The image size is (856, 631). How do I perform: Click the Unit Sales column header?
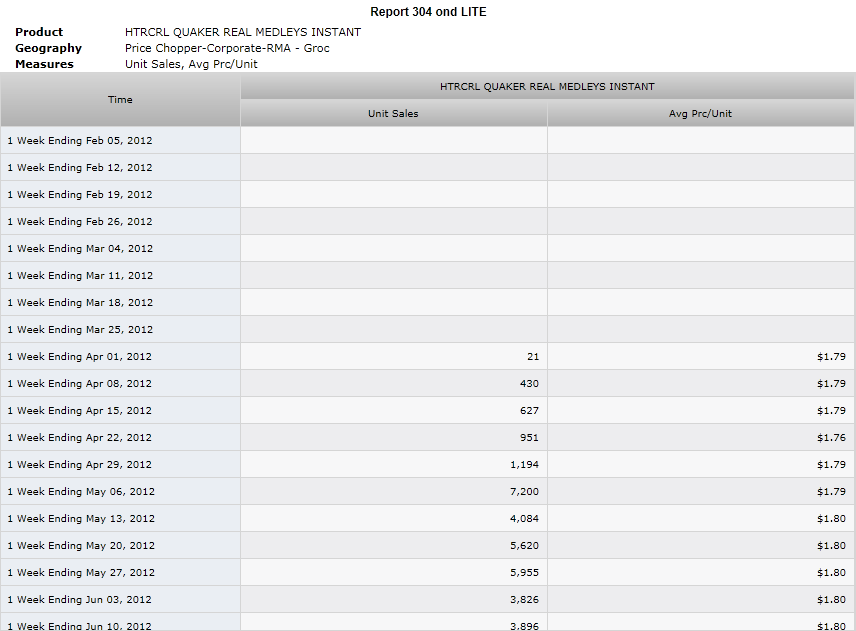pos(394,114)
